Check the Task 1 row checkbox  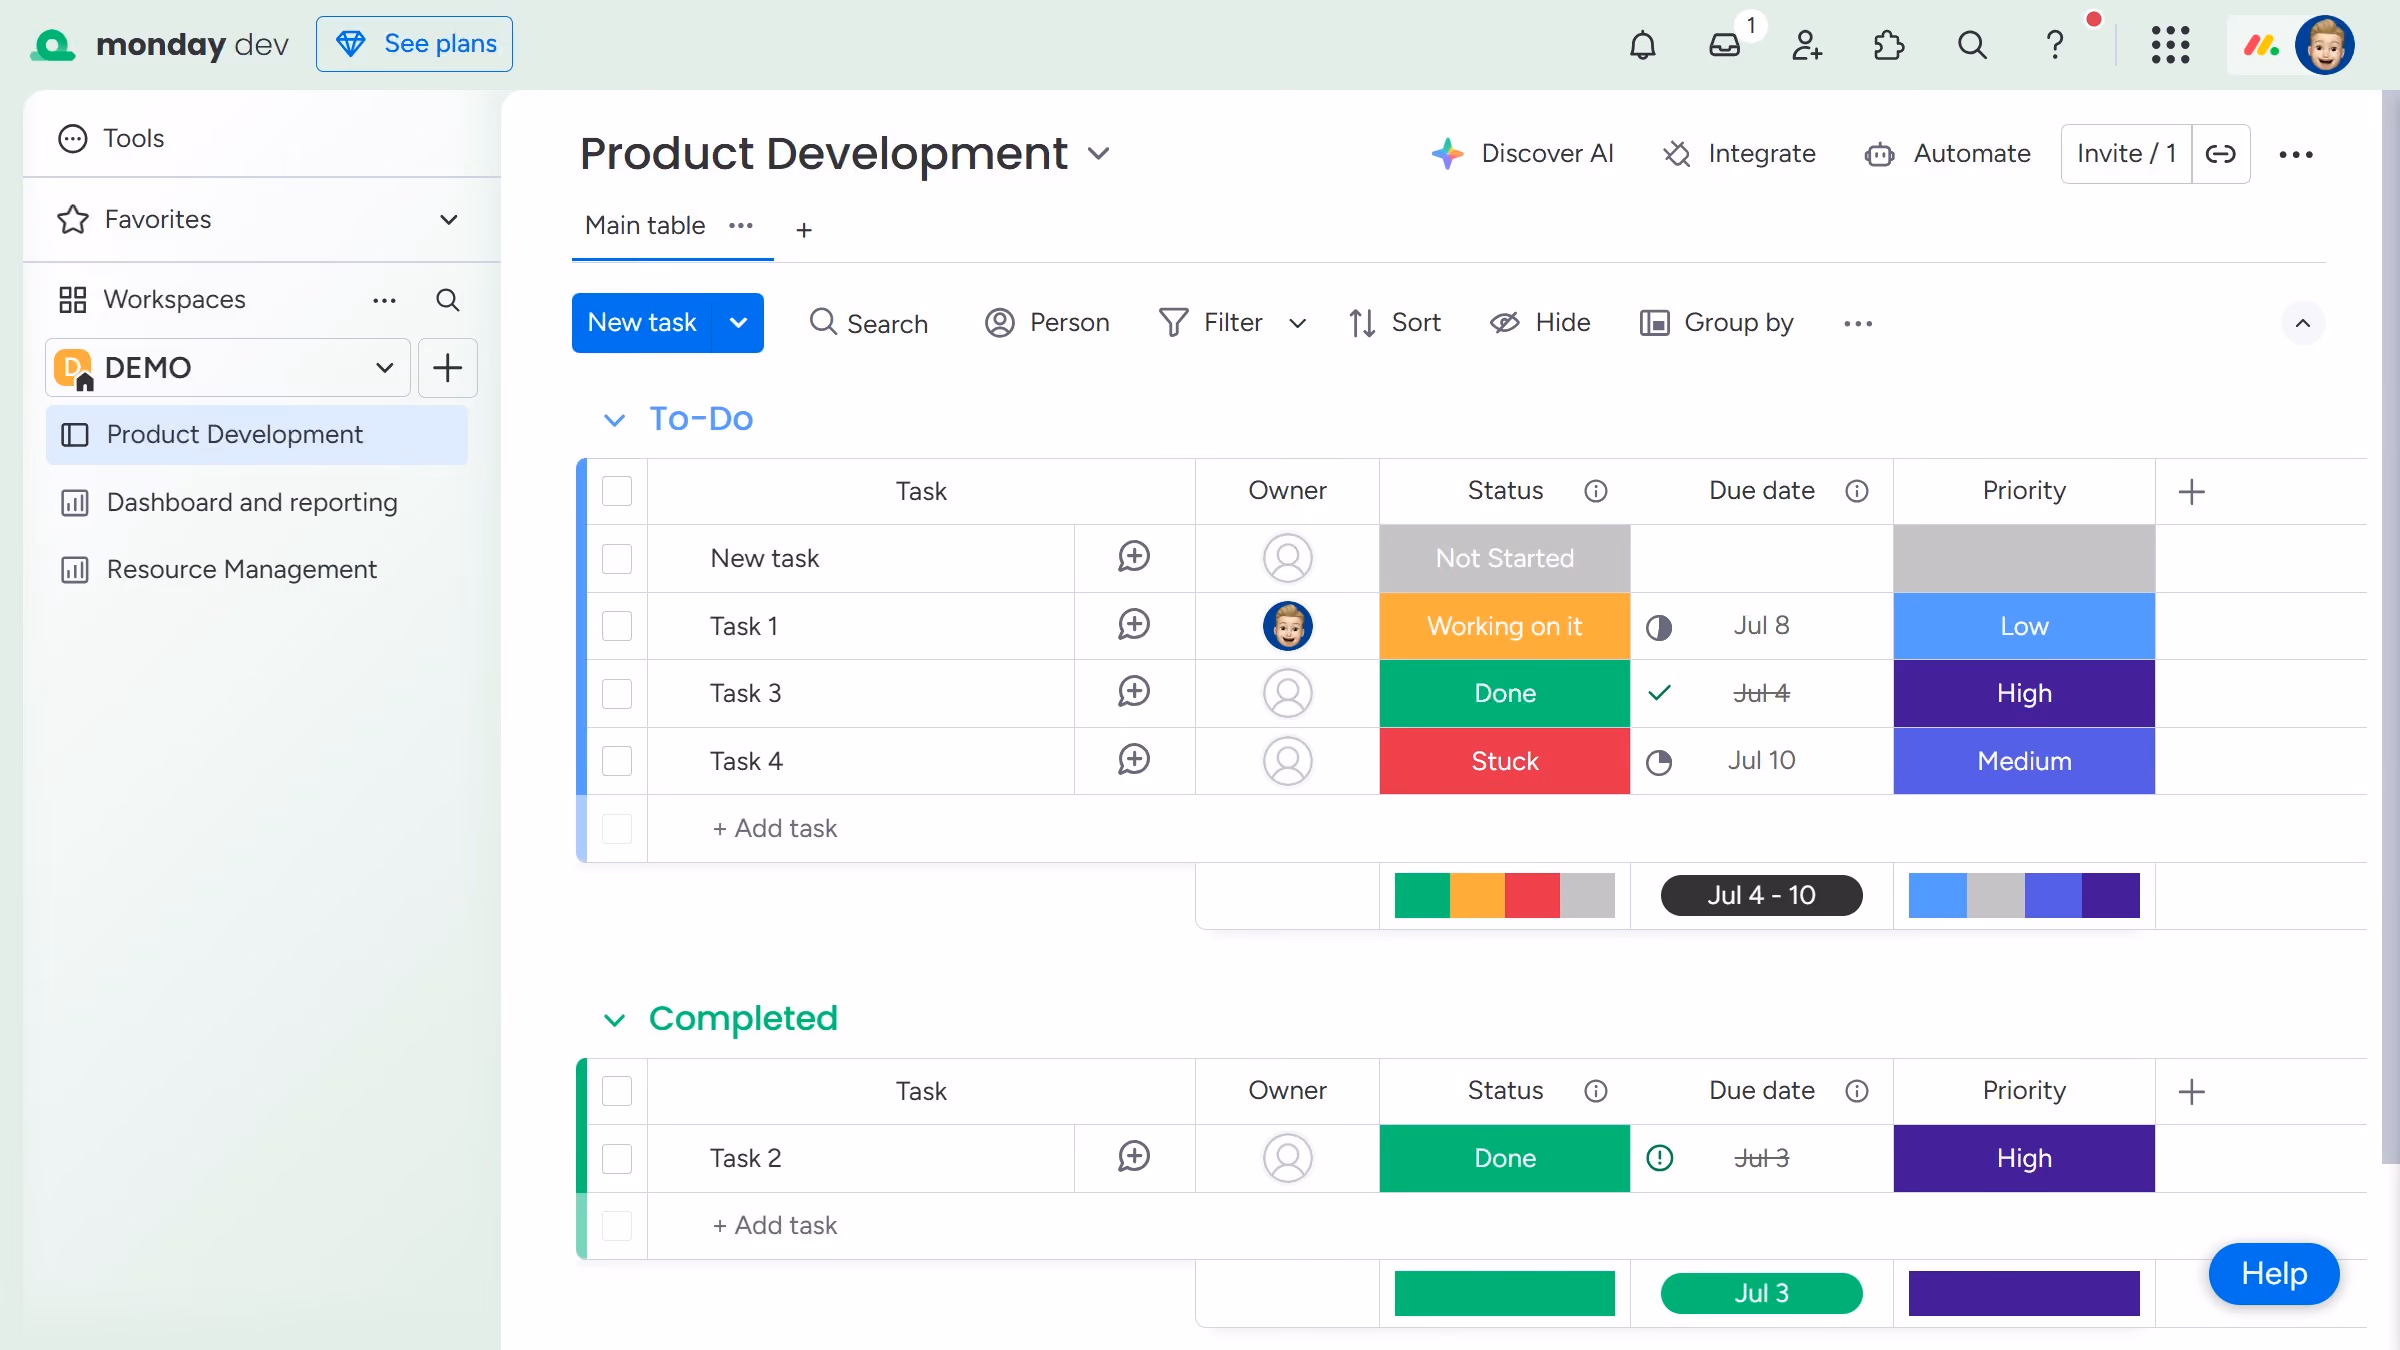pos(617,626)
